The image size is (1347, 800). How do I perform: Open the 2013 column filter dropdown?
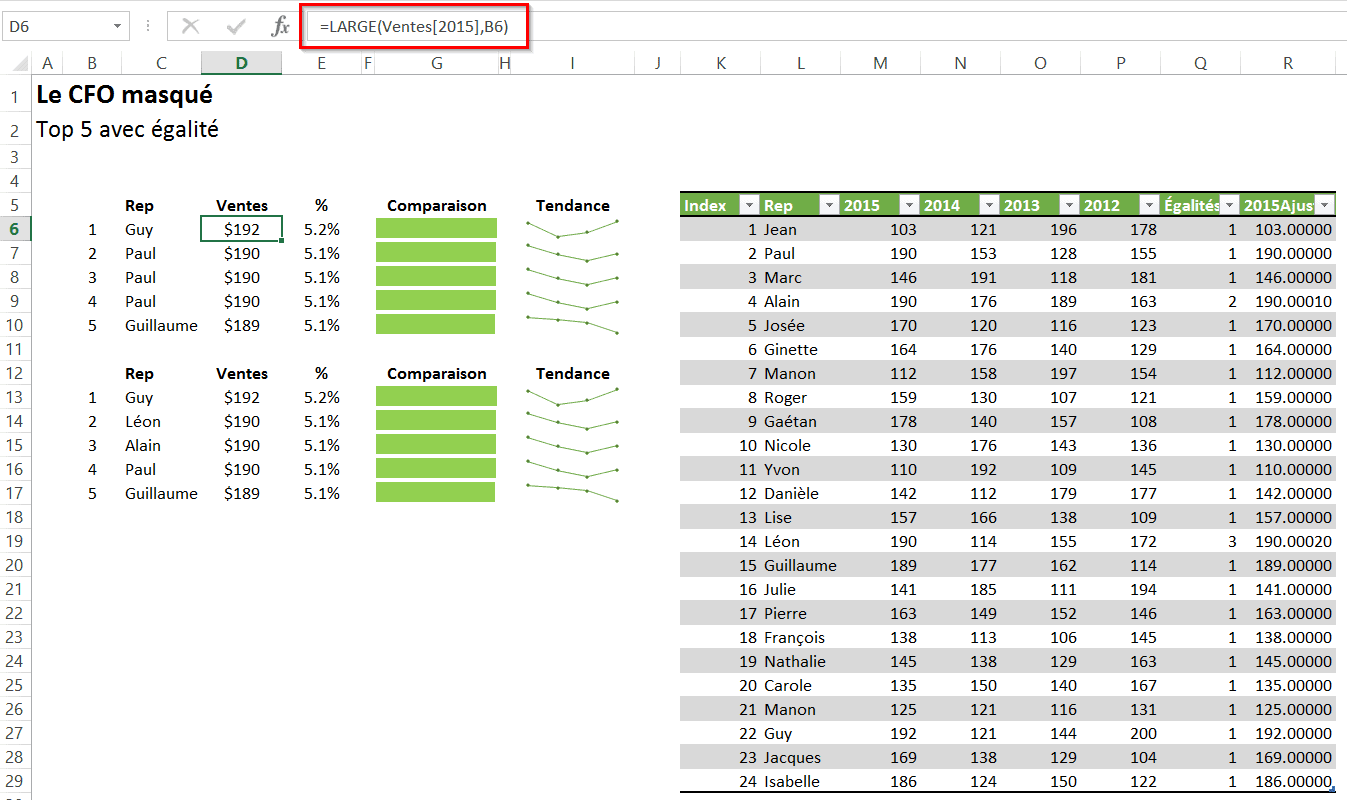click(x=1068, y=206)
